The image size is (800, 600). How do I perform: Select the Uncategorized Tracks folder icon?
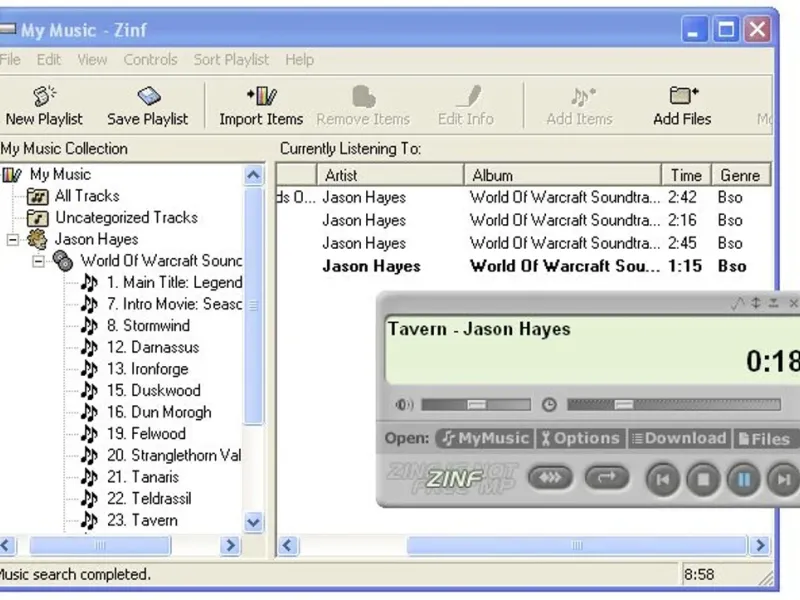38,218
